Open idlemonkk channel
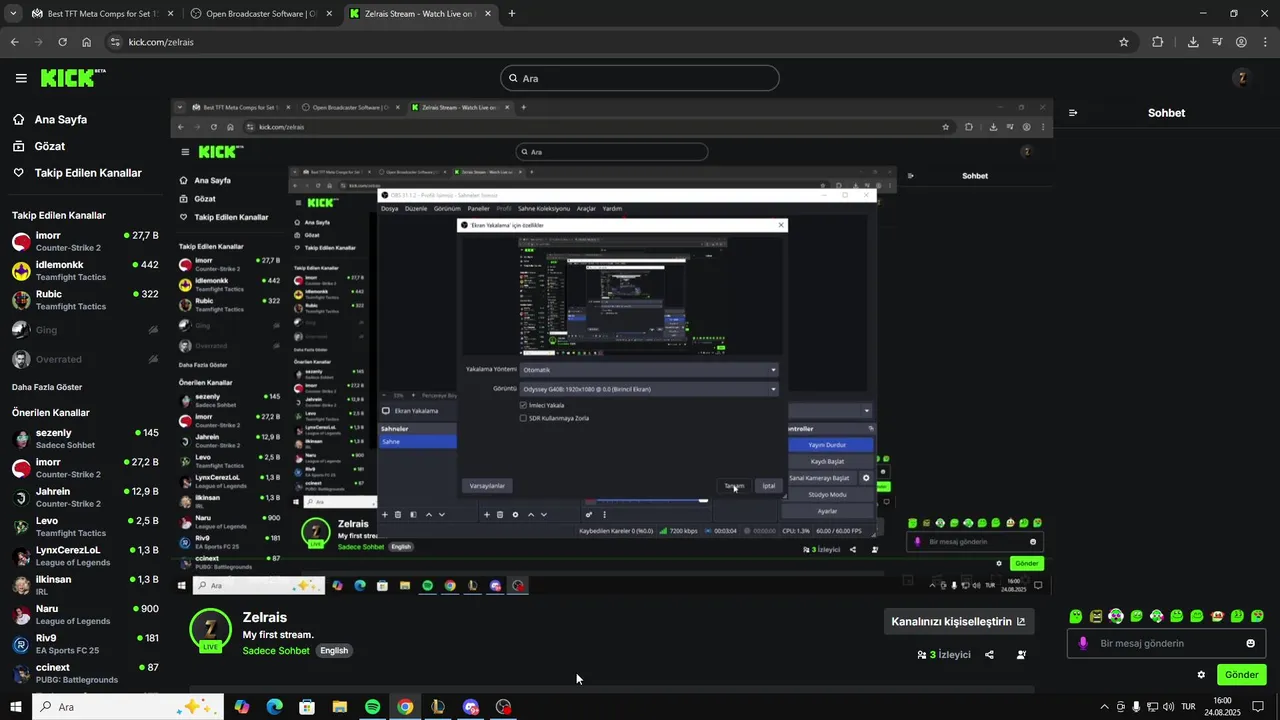 pyautogui.click(x=85, y=270)
